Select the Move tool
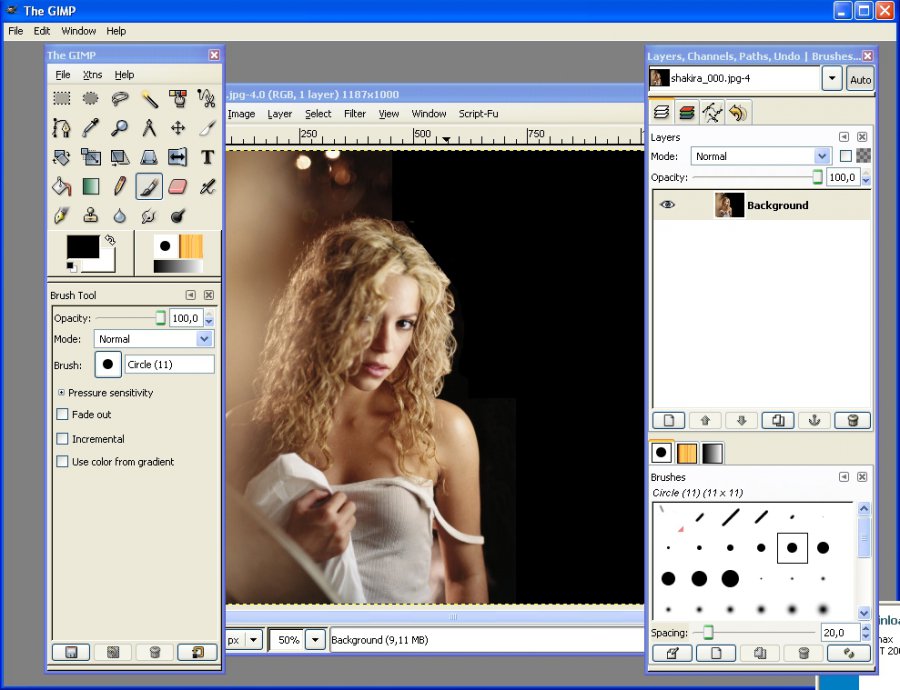 [x=178, y=128]
